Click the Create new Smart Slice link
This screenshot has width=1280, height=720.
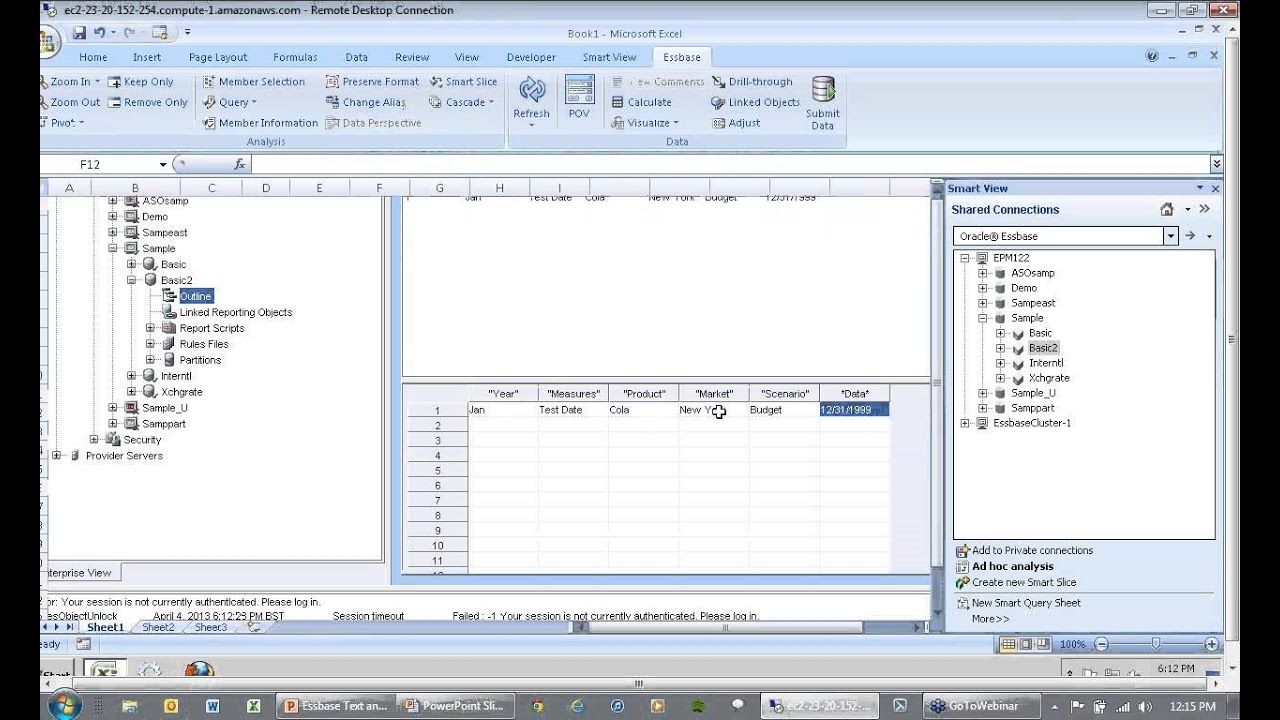pyautogui.click(x=1023, y=582)
